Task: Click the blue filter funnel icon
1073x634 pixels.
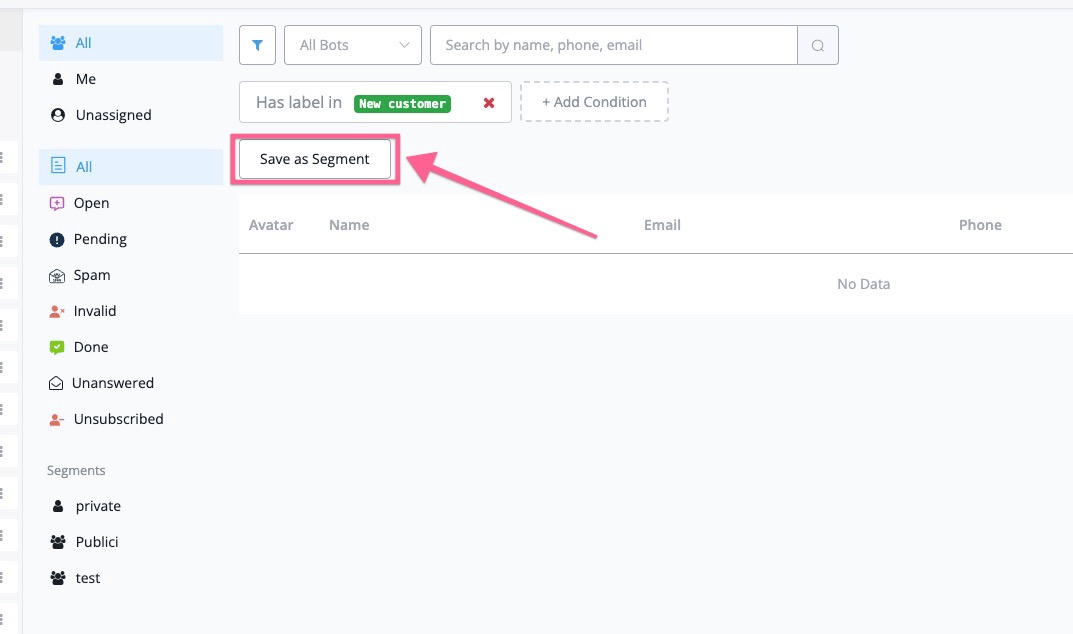Action: point(257,45)
